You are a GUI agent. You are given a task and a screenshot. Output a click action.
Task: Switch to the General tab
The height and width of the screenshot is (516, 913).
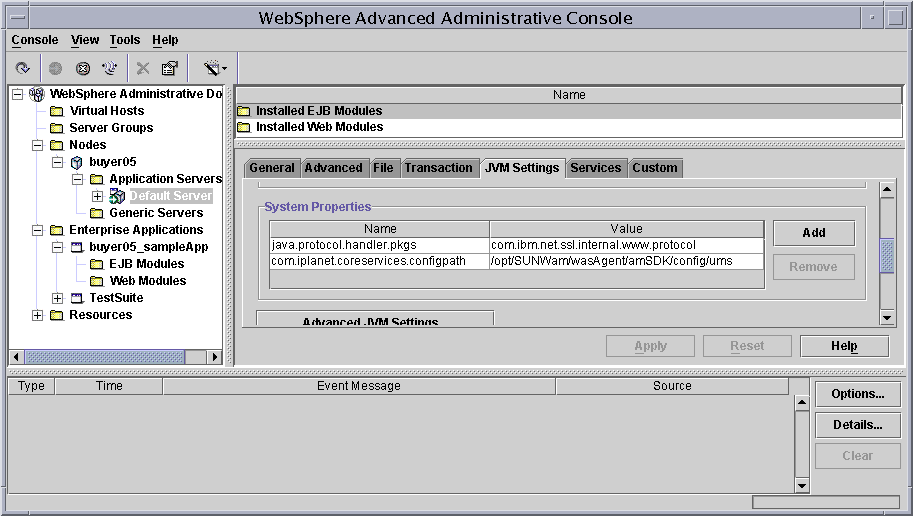point(272,168)
